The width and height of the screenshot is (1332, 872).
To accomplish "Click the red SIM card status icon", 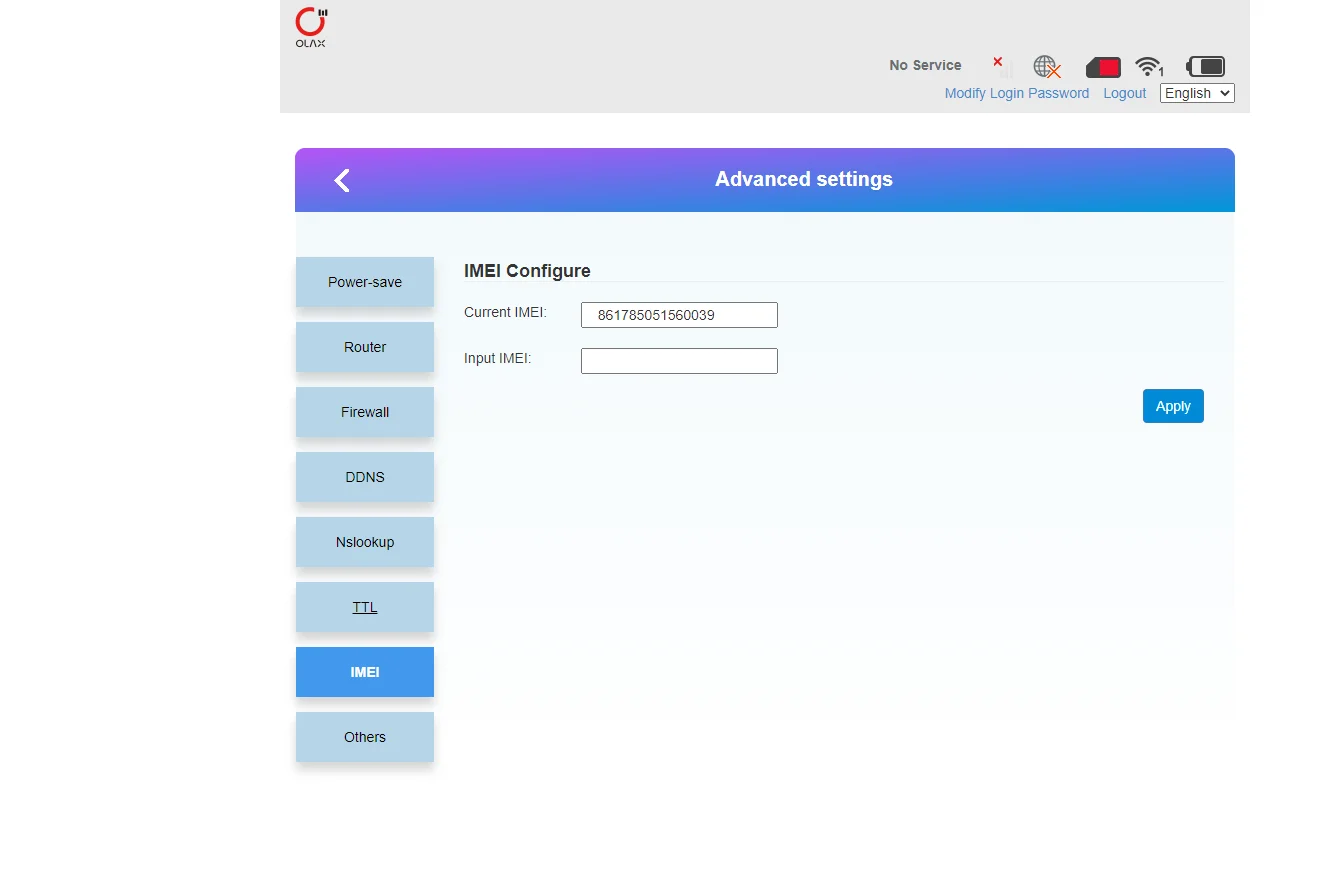I will 1103,67.
